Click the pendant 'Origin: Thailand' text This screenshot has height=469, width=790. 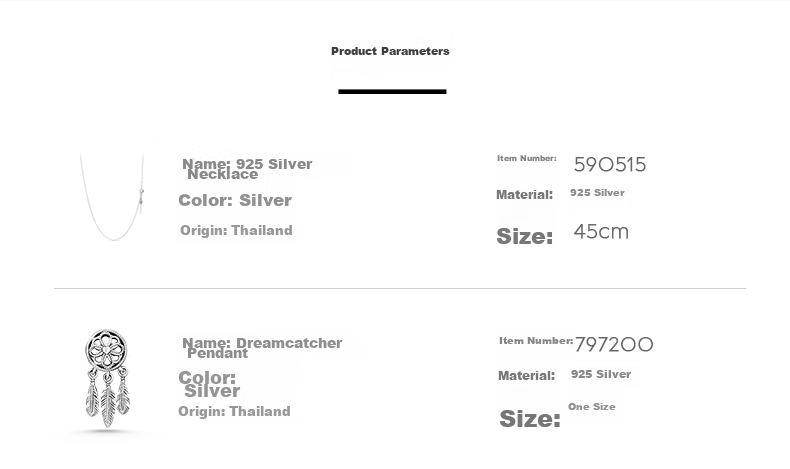tap(234, 412)
